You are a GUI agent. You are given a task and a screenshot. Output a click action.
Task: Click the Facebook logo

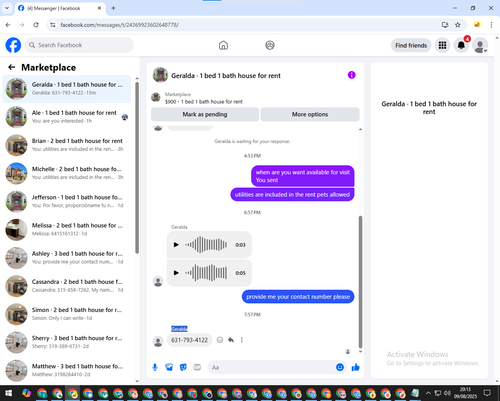click(x=13, y=45)
